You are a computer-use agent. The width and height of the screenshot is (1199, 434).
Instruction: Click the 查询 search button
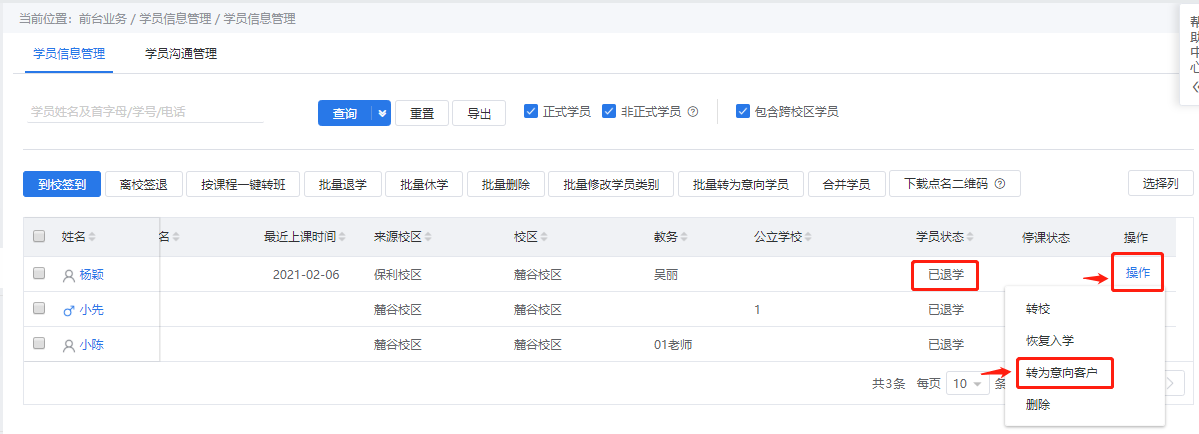(x=345, y=113)
